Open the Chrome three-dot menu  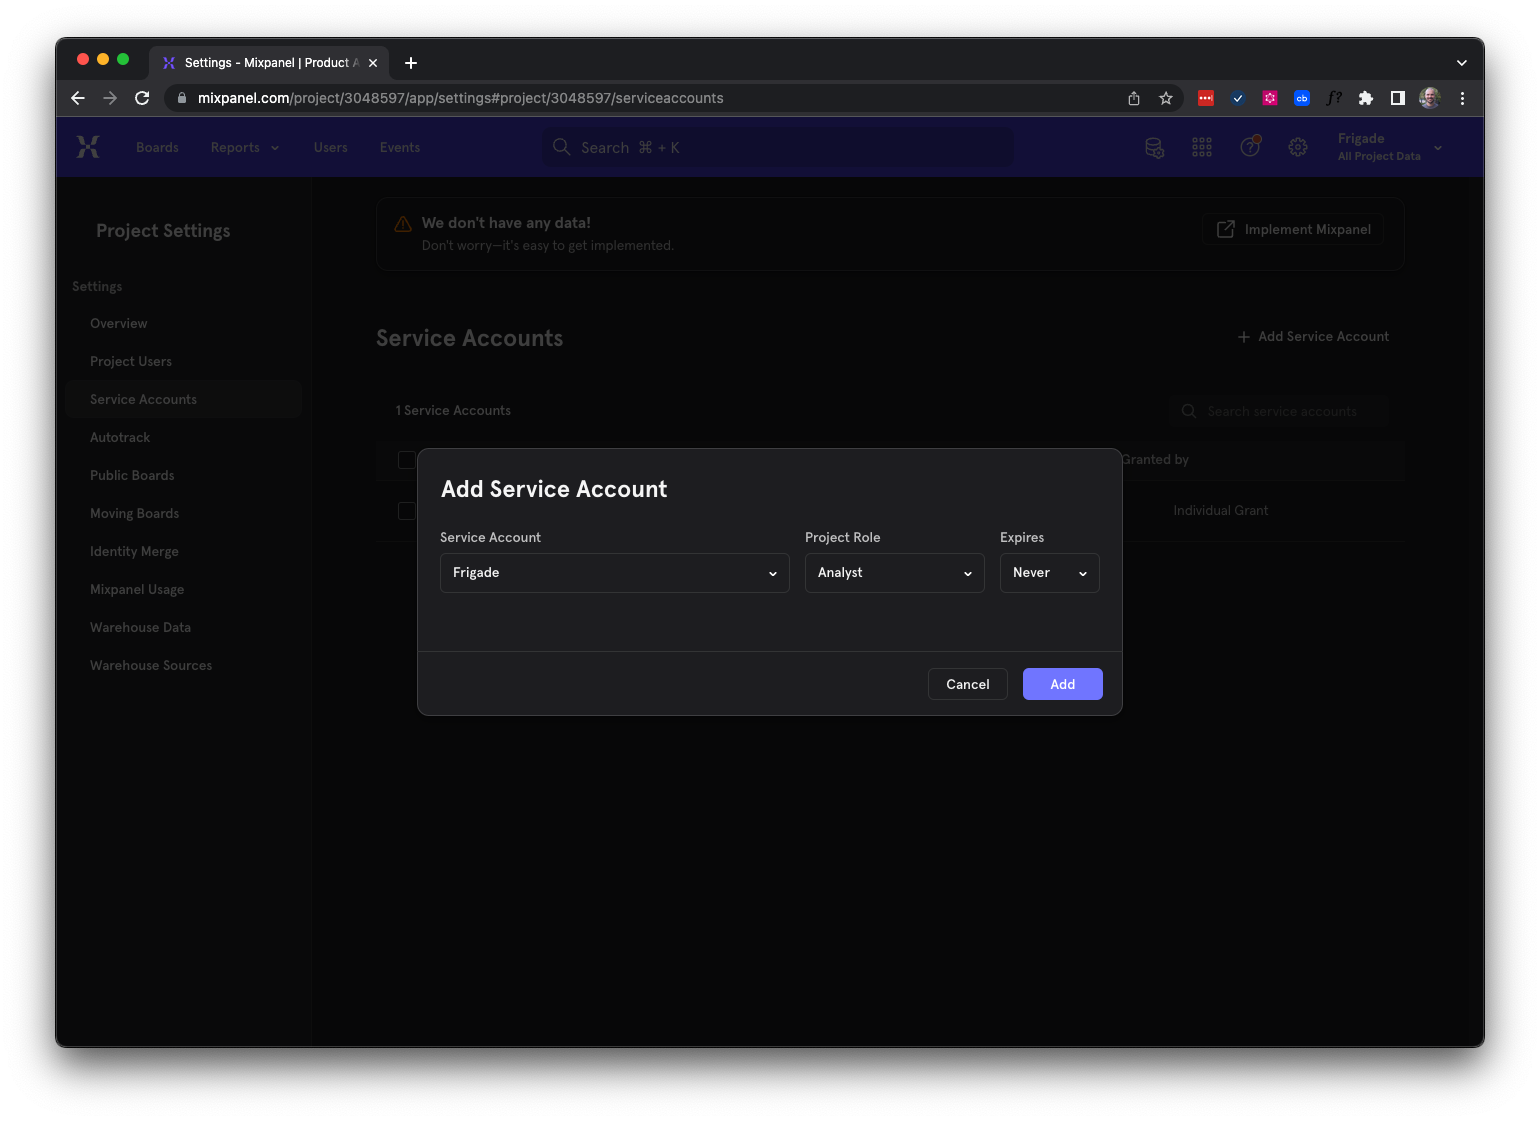click(x=1462, y=98)
